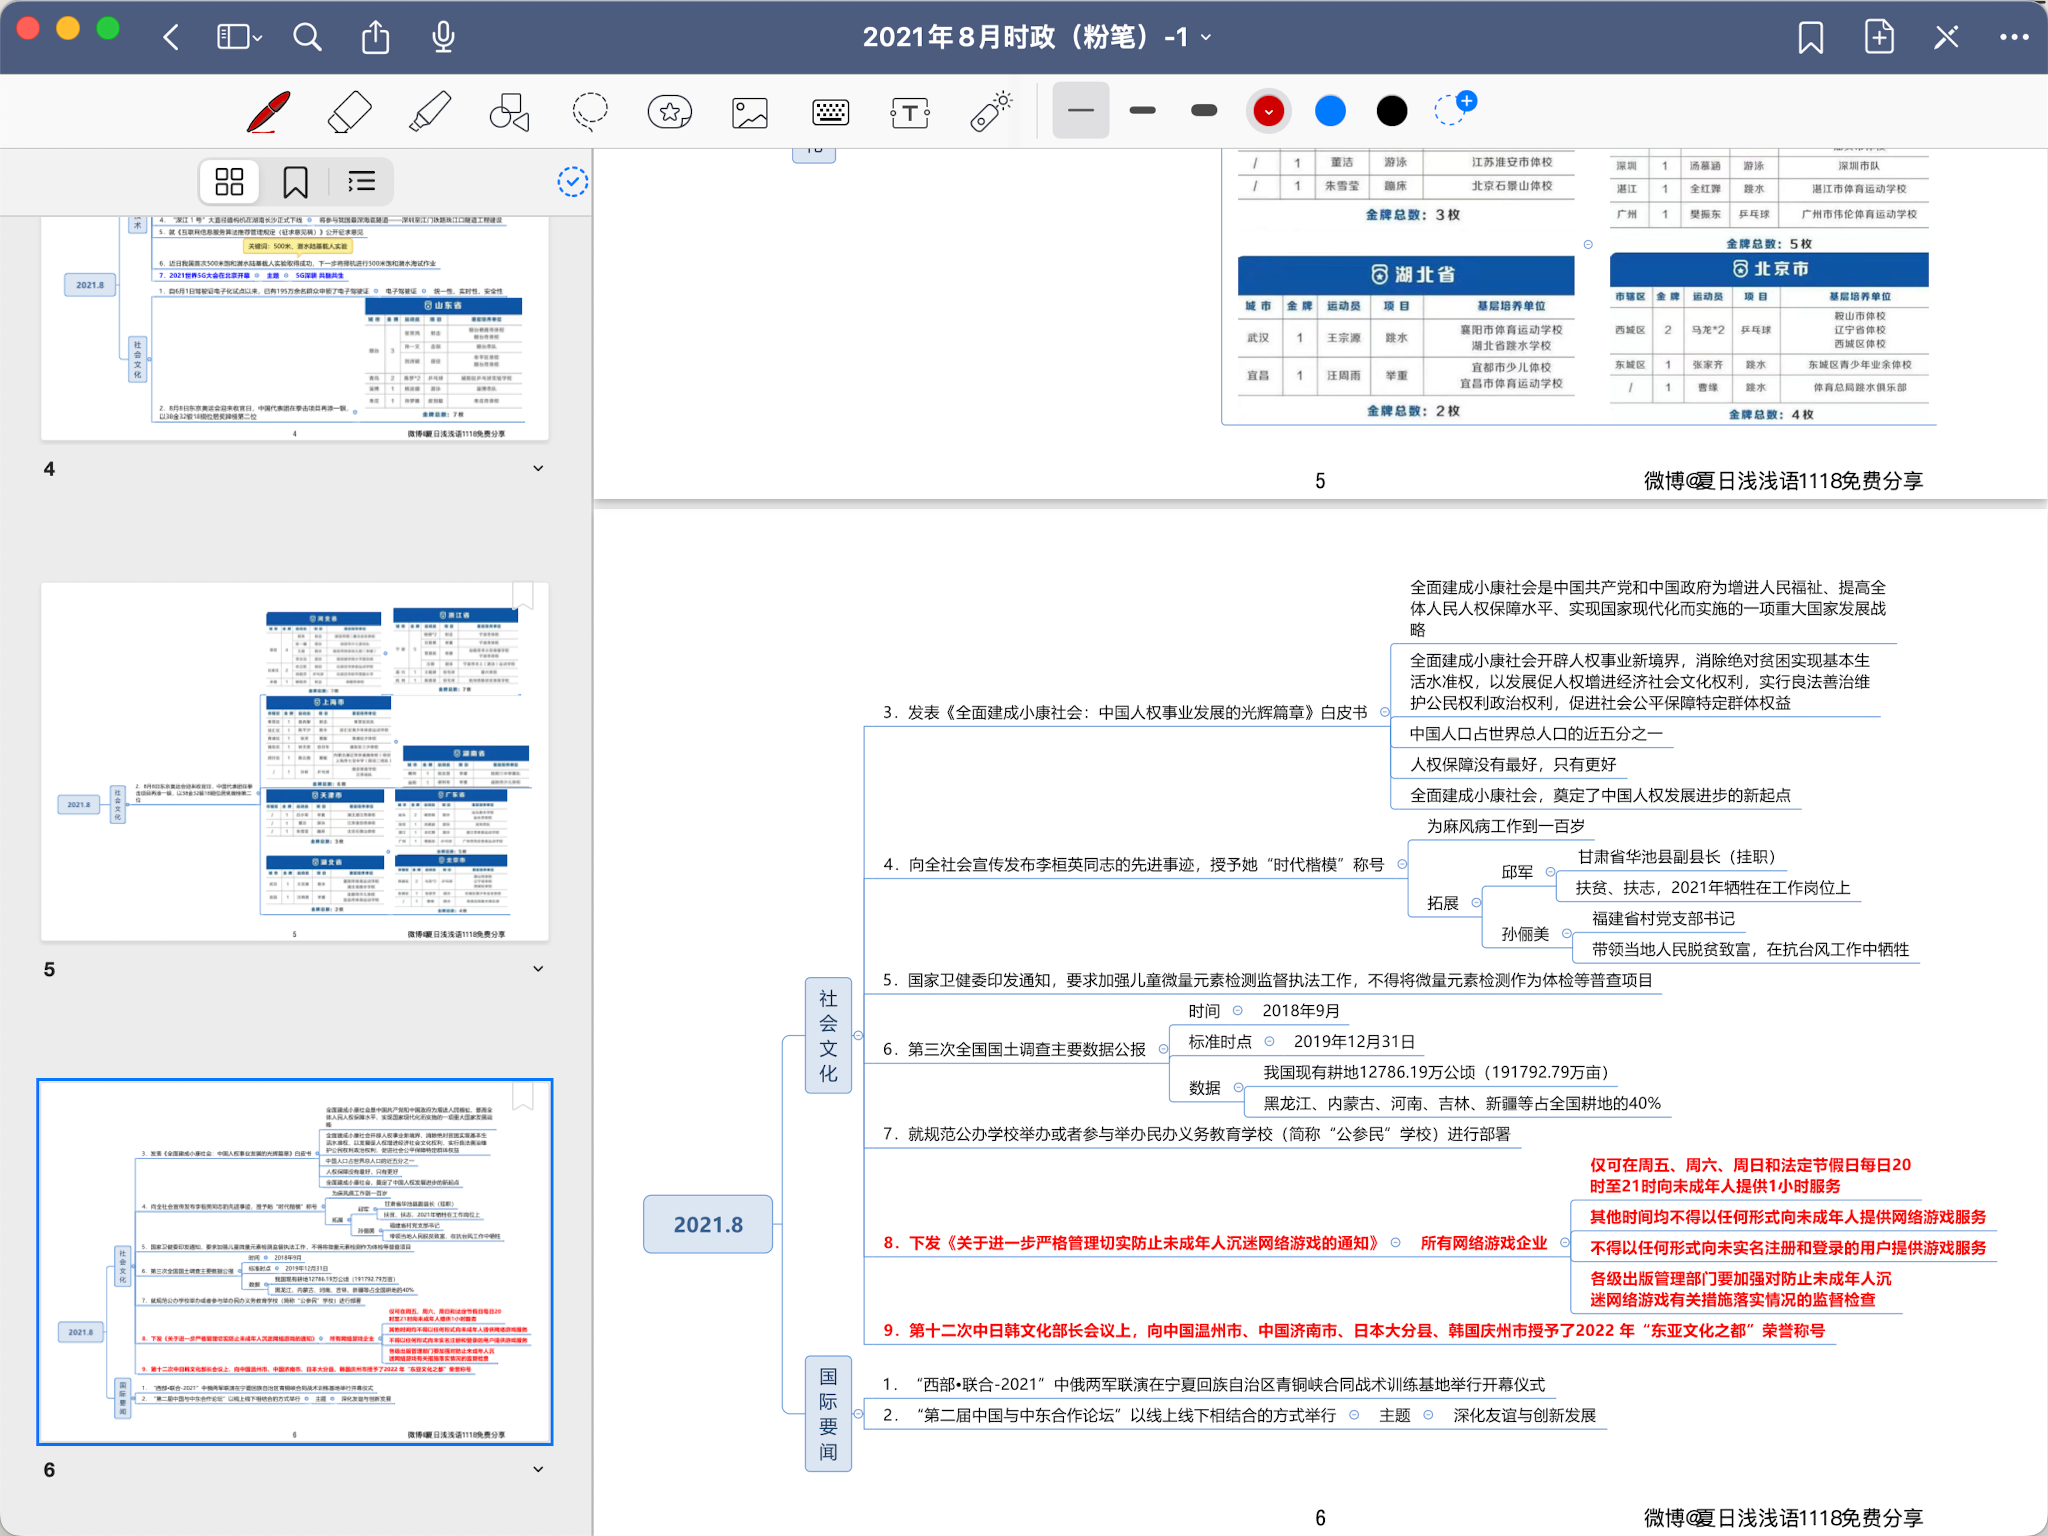Image resolution: width=2048 pixels, height=1536 pixels.
Task: Pick the red pen color
Action: click(1269, 111)
